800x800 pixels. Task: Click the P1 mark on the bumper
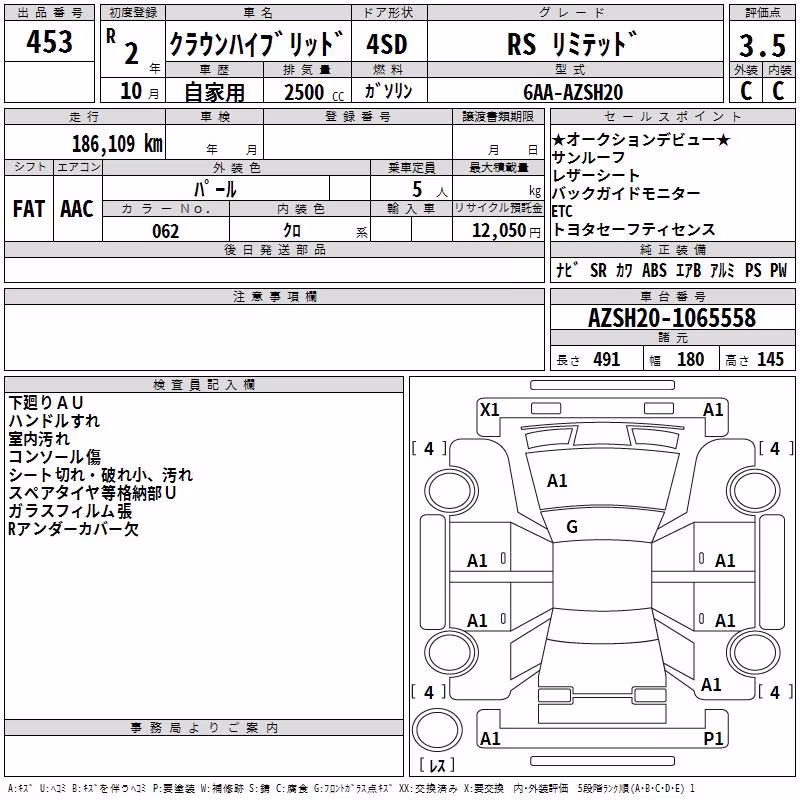coord(713,738)
